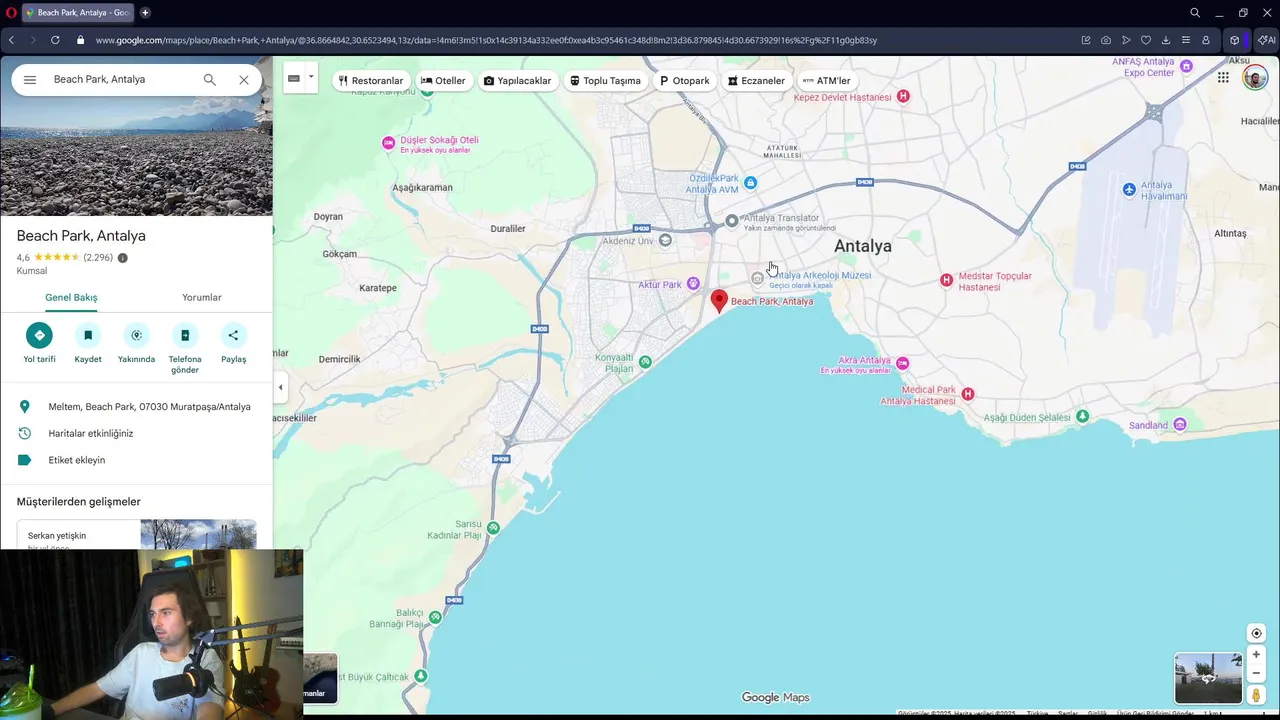Click Telefona gönder button
Viewport: 1280px width, 720px height.
coord(185,349)
